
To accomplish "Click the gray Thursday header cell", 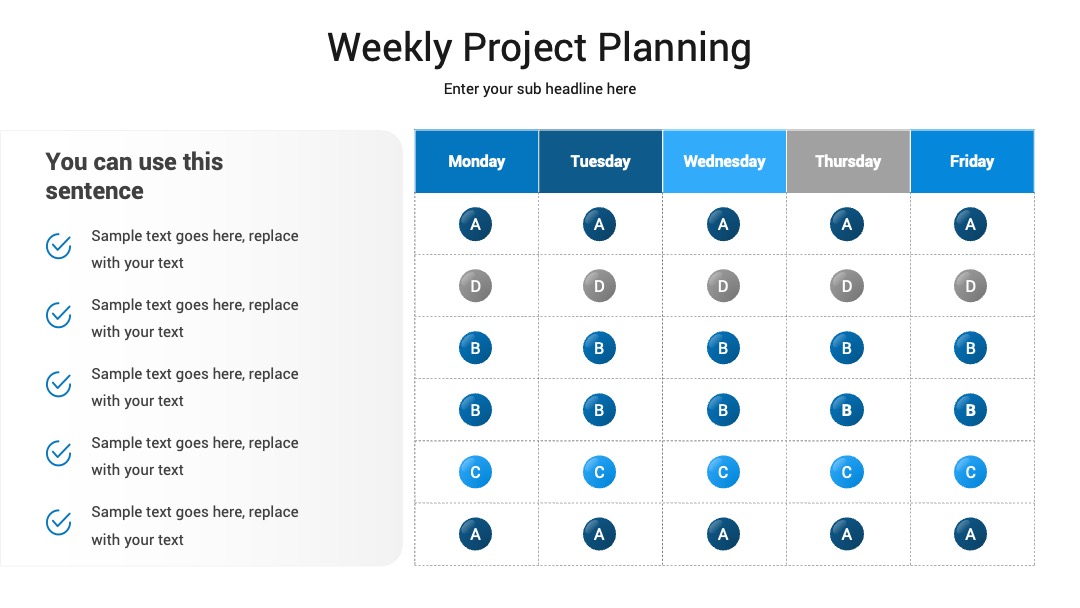I will pyautogui.click(x=849, y=161).
